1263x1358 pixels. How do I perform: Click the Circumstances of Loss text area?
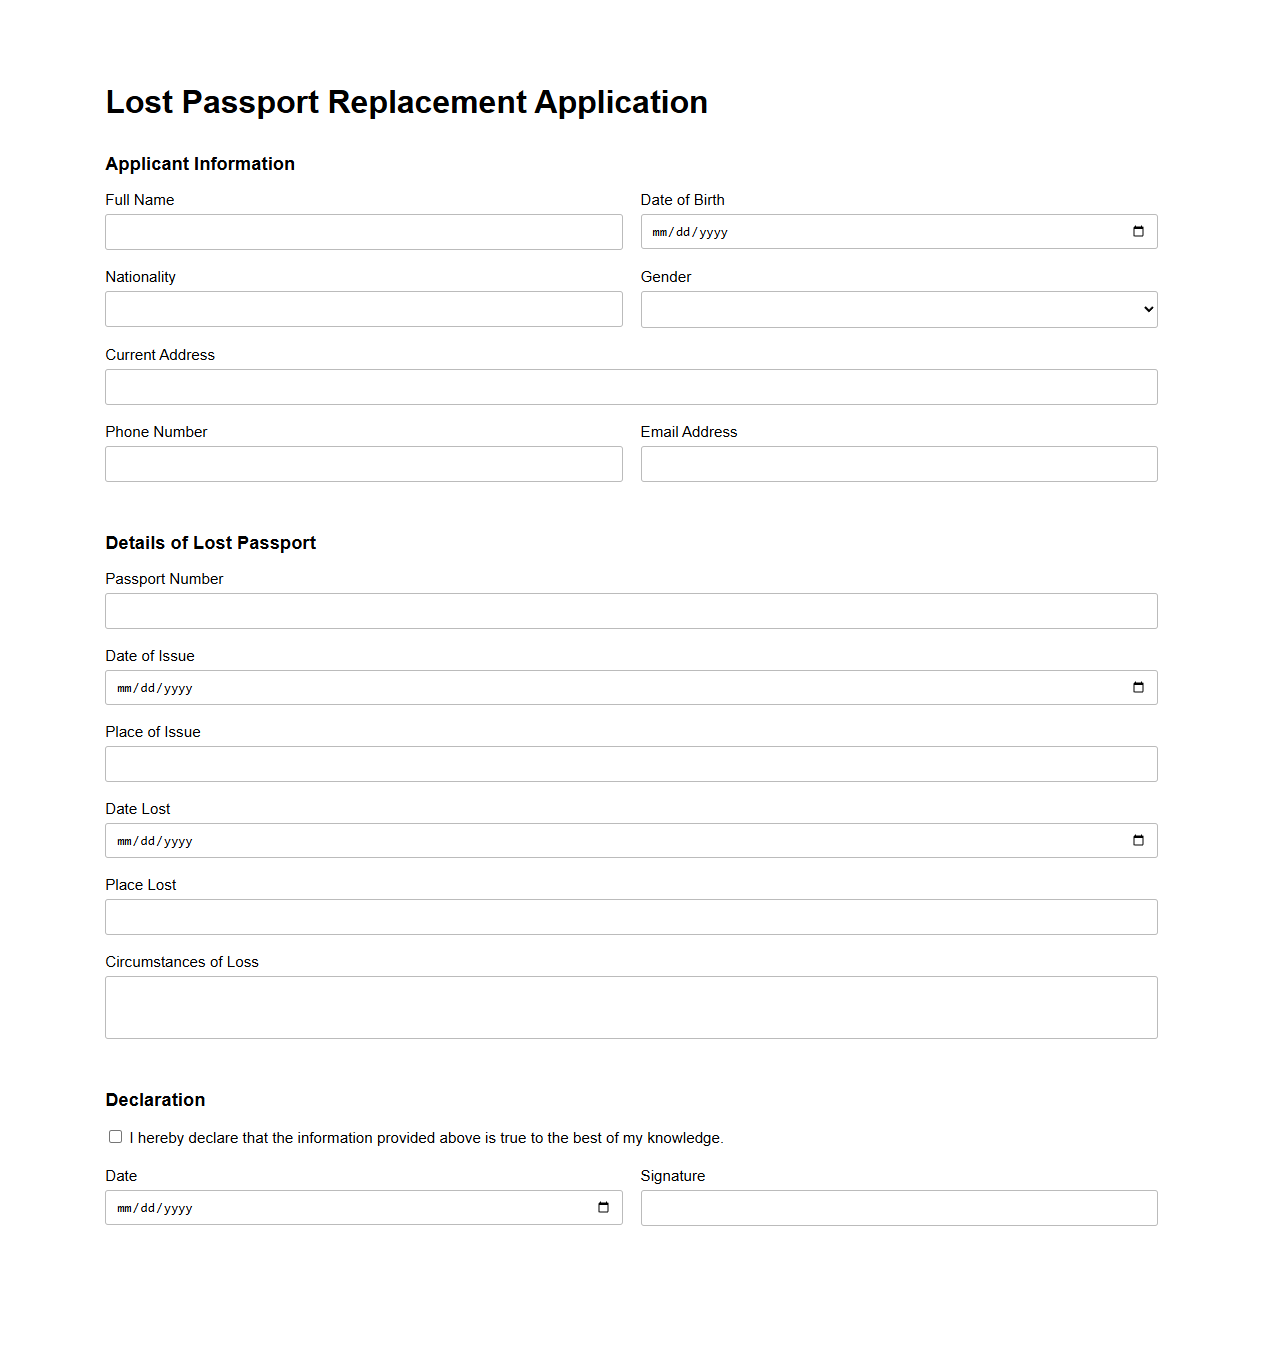point(631,1006)
